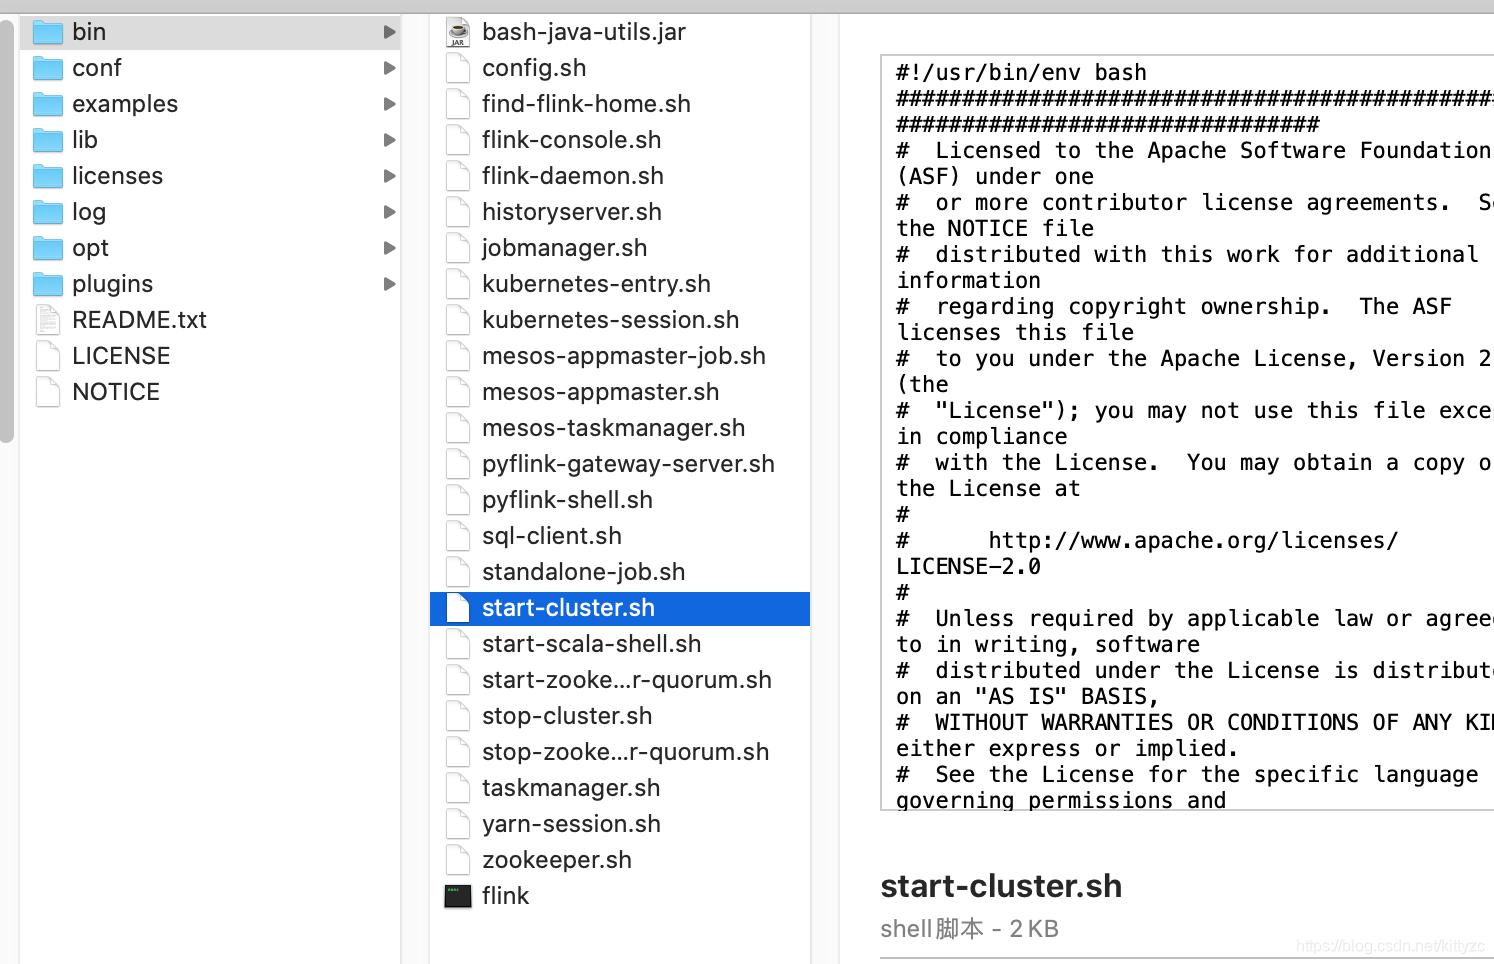Select the bin folder icon
Image resolution: width=1494 pixels, height=964 pixels.
point(48,32)
